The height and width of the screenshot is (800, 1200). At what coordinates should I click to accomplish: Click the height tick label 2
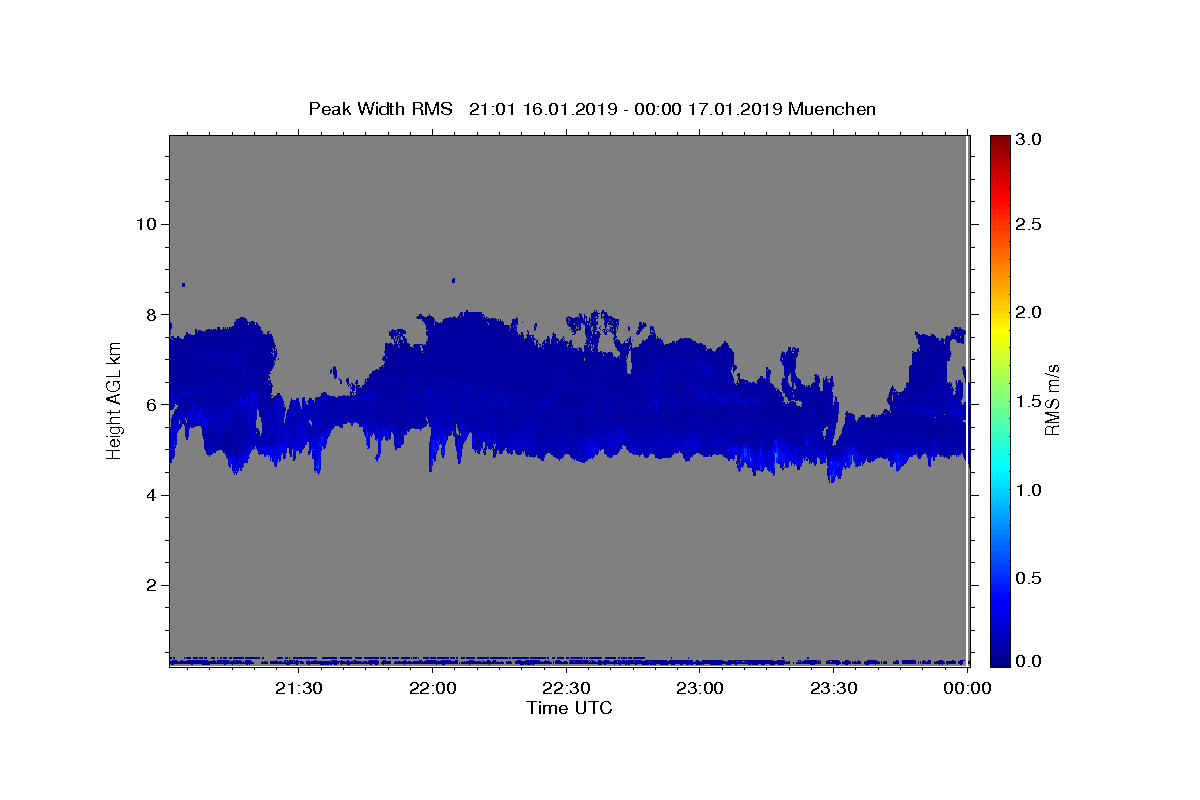[150, 585]
